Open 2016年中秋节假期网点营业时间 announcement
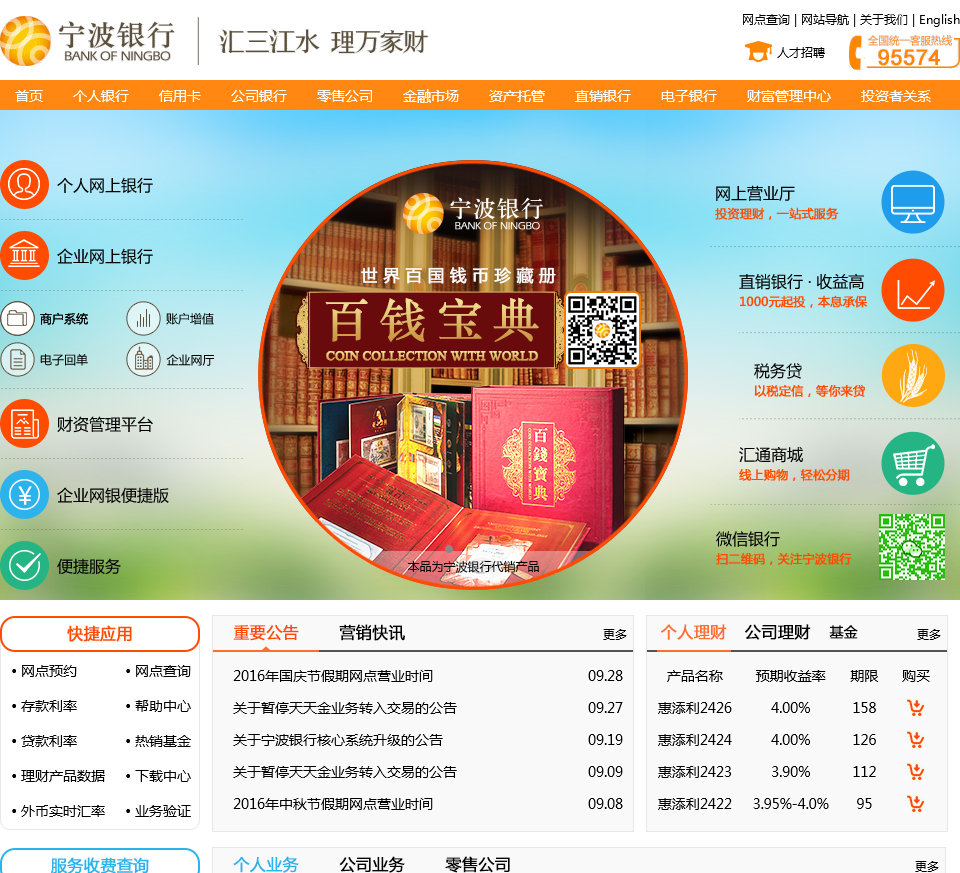 click(332, 804)
